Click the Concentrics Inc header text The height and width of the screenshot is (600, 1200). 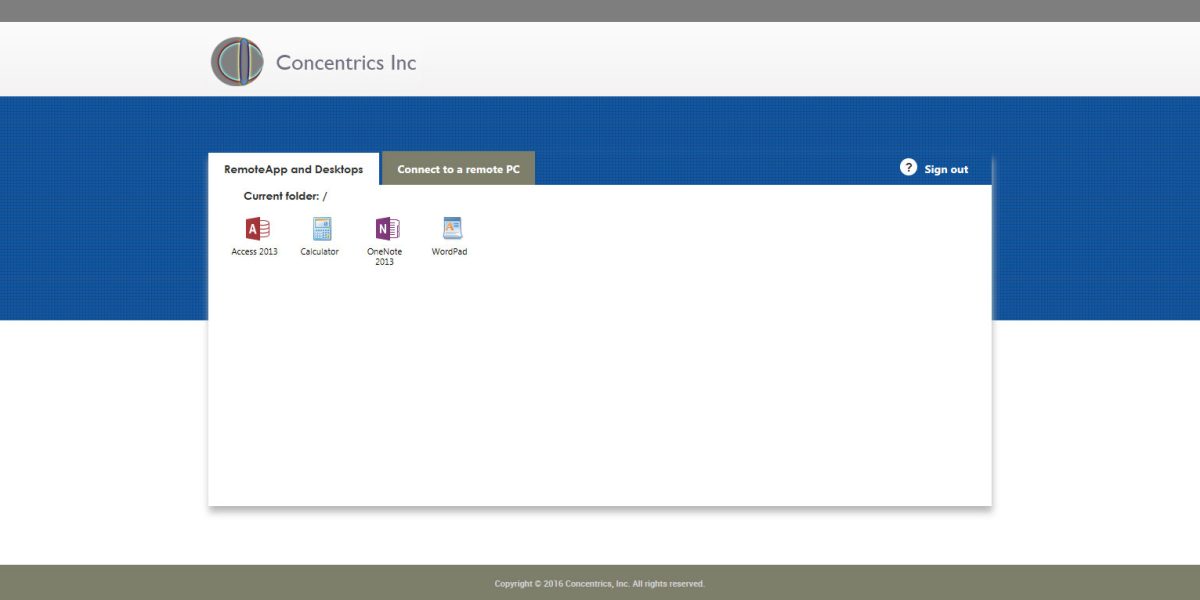[344, 62]
